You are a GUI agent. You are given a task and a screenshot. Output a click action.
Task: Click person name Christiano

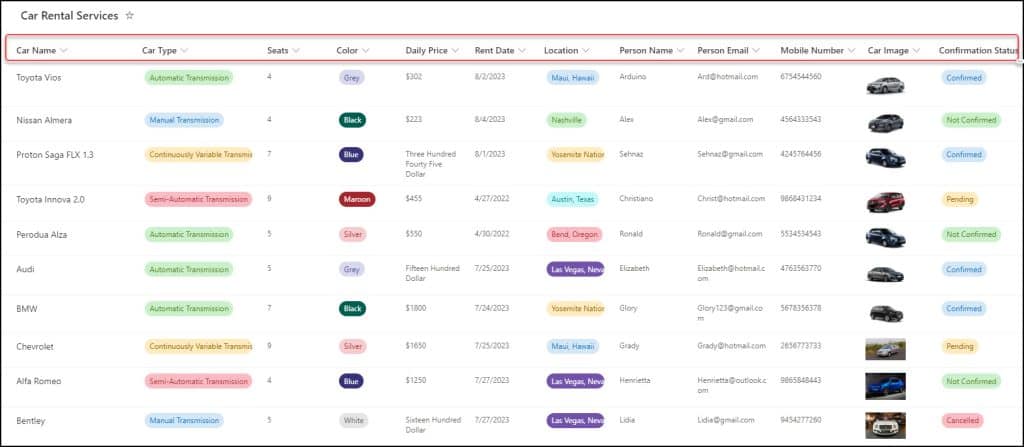tap(636, 198)
